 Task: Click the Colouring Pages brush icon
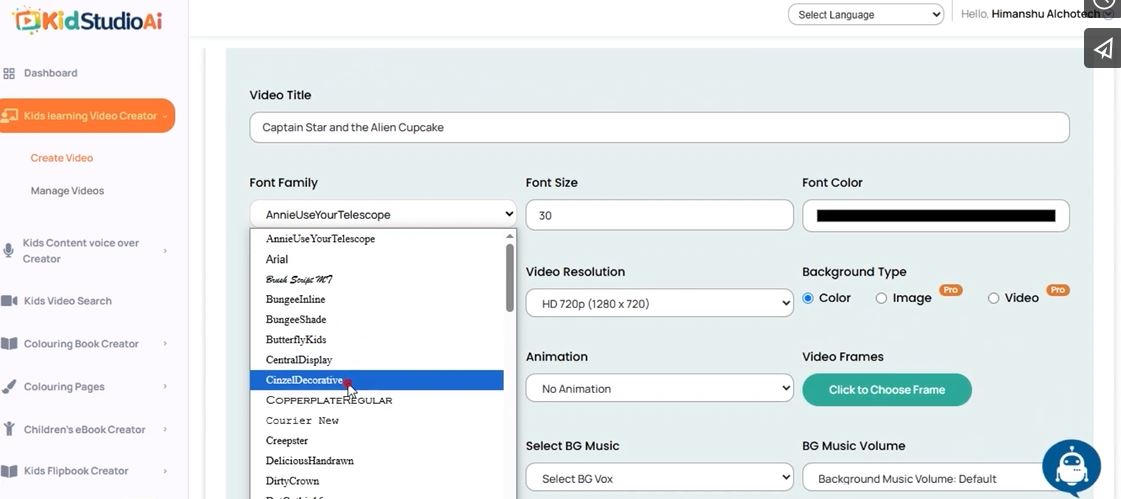pos(9,387)
